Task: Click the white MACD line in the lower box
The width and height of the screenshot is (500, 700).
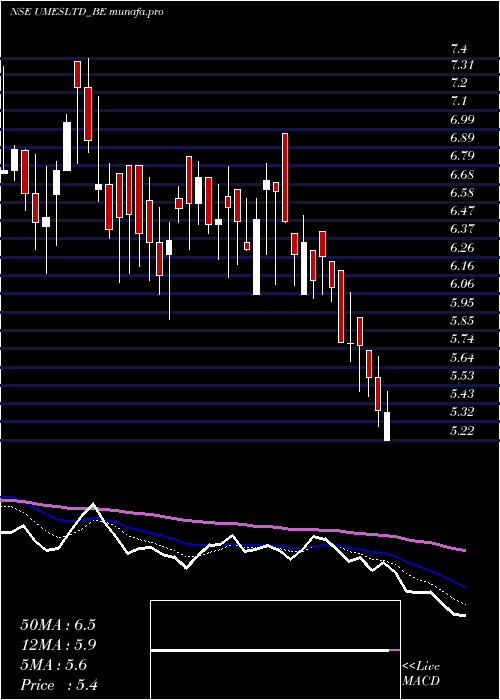Action: [270, 650]
